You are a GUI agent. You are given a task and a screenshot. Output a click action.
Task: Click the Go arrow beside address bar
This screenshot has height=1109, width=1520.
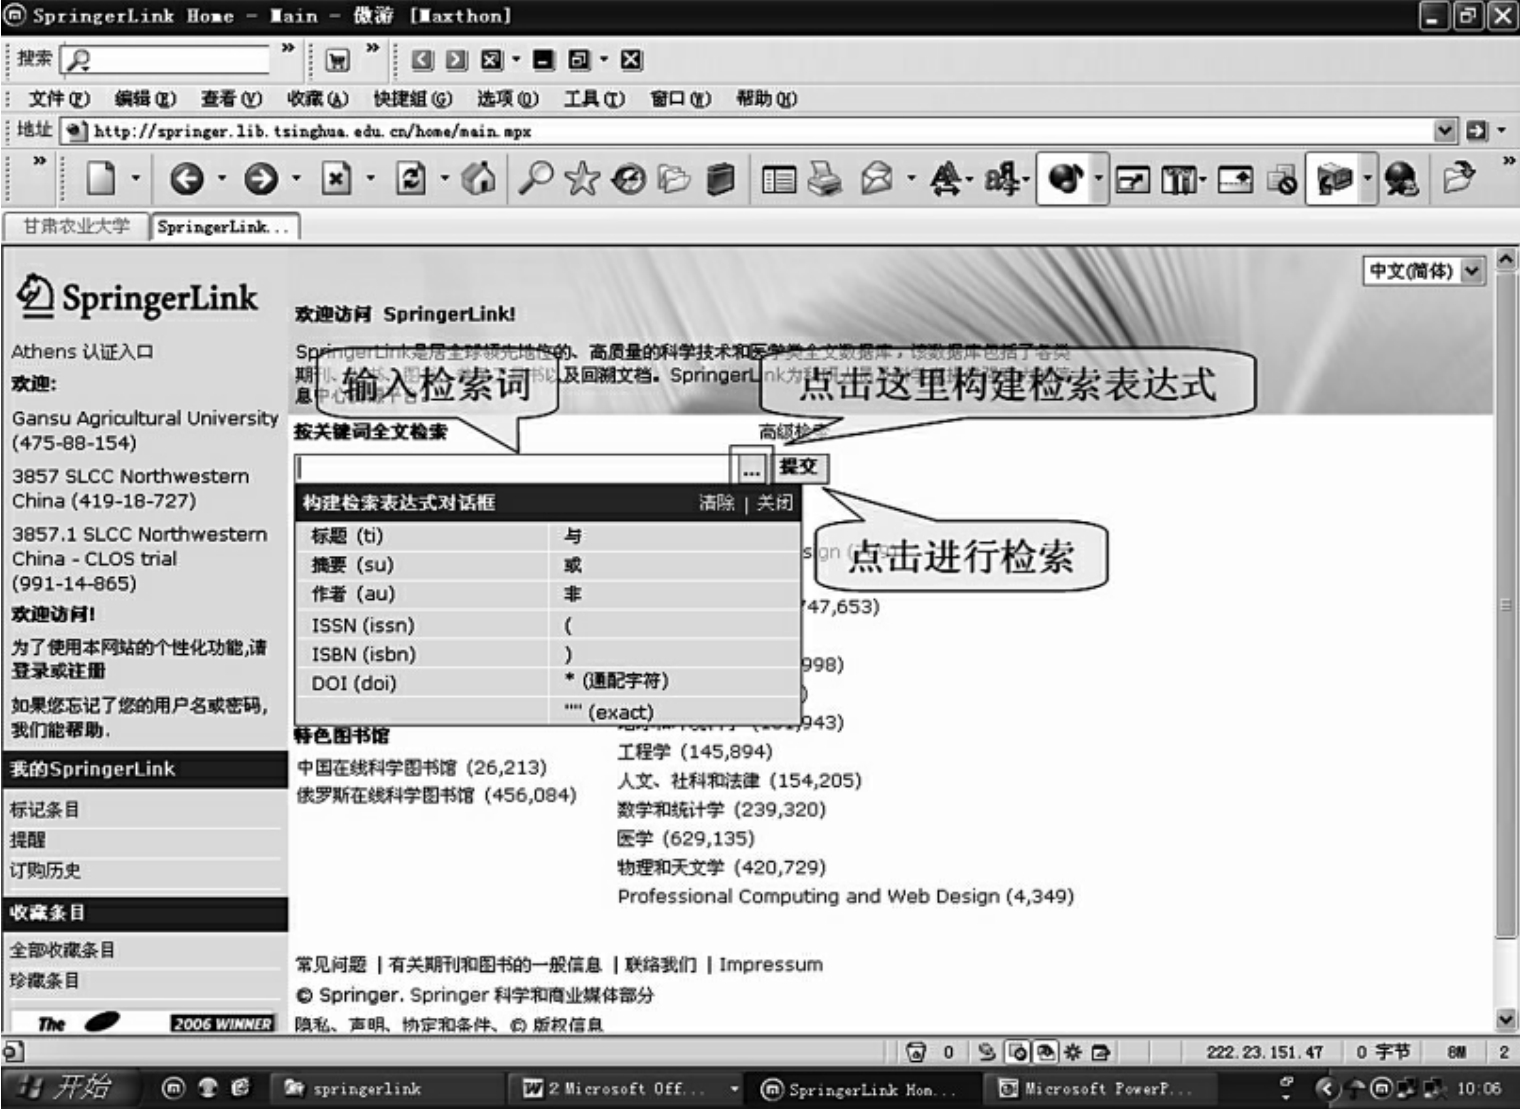1476,131
